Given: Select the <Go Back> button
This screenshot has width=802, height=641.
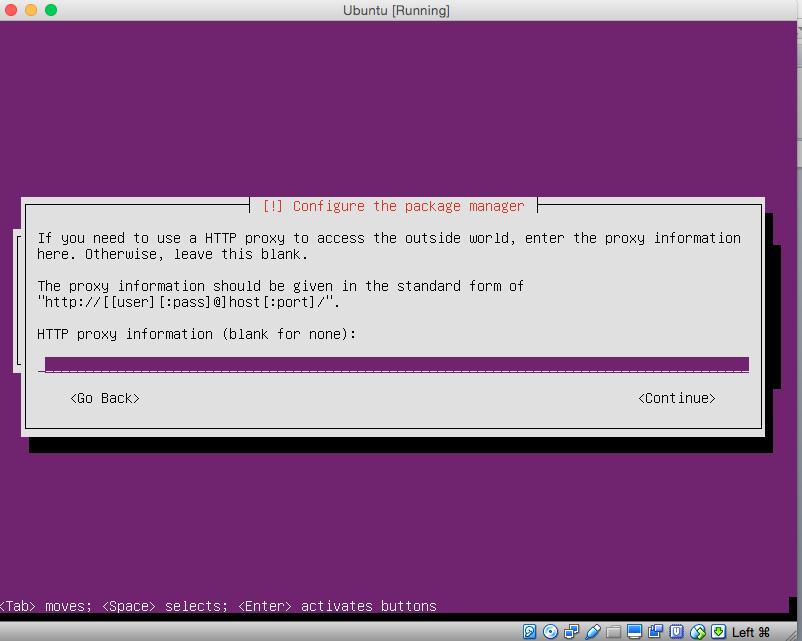Looking at the screenshot, I should tap(105, 398).
